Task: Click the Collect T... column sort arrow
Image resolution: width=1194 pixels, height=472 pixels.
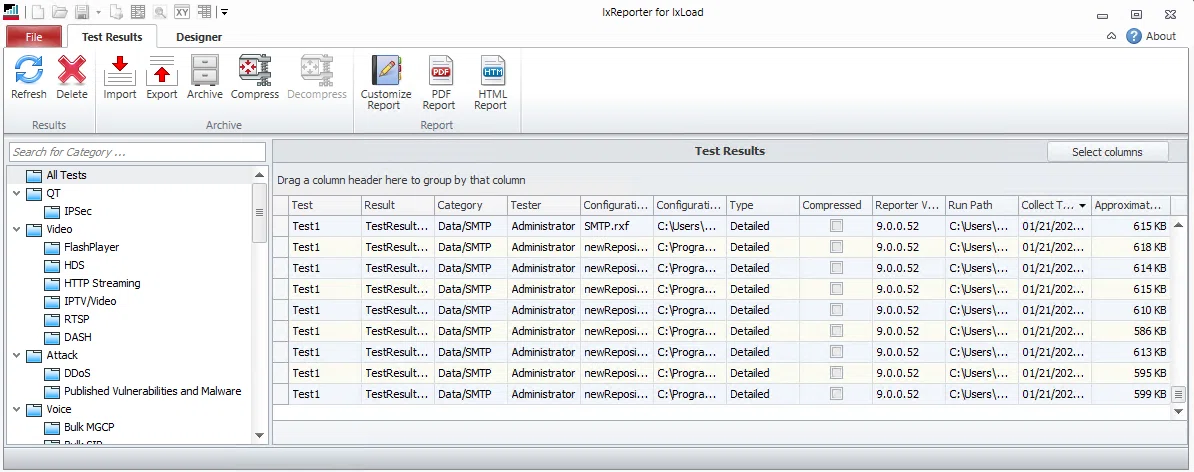Action: click(1082, 206)
